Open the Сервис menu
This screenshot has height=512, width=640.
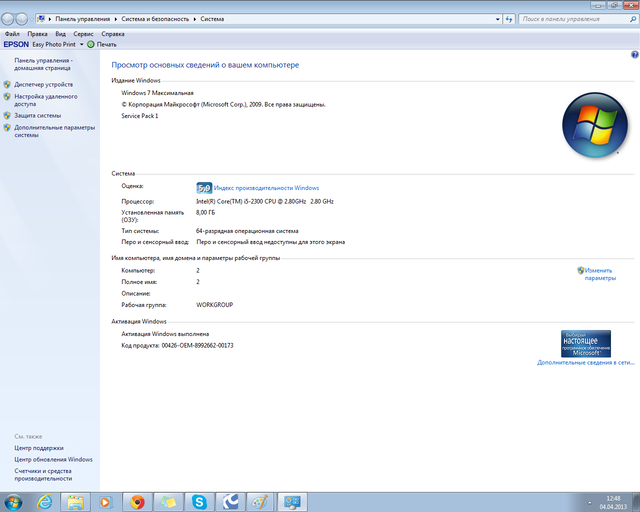(x=84, y=33)
